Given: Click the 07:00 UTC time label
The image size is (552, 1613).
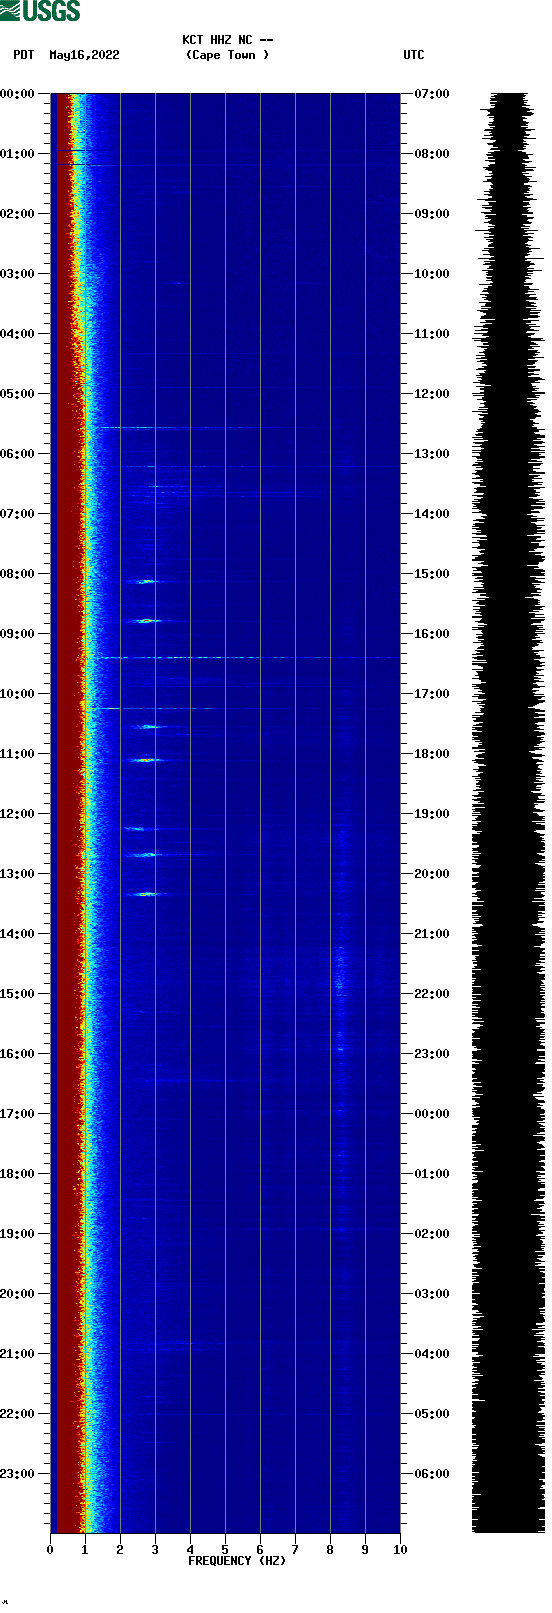Looking at the screenshot, I should point(432,94).
